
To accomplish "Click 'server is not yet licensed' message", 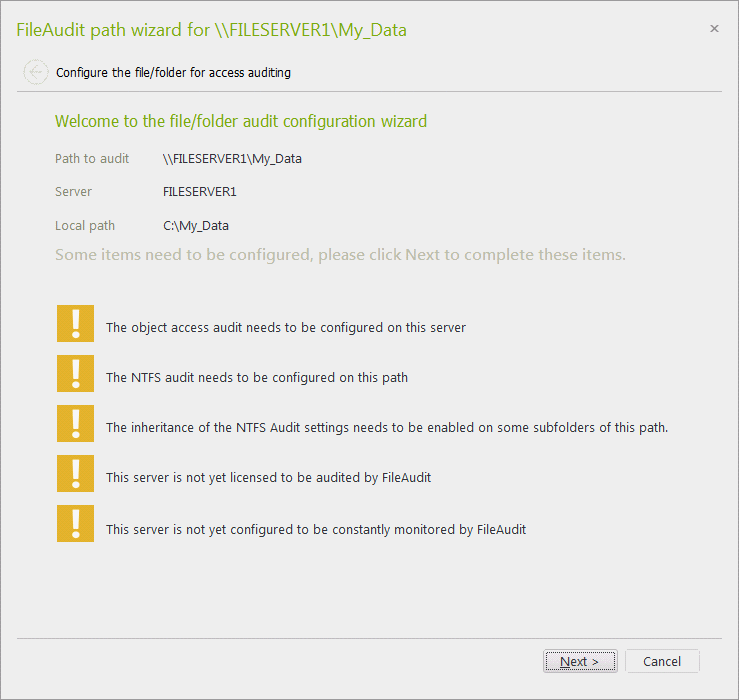I will (268, 477).
